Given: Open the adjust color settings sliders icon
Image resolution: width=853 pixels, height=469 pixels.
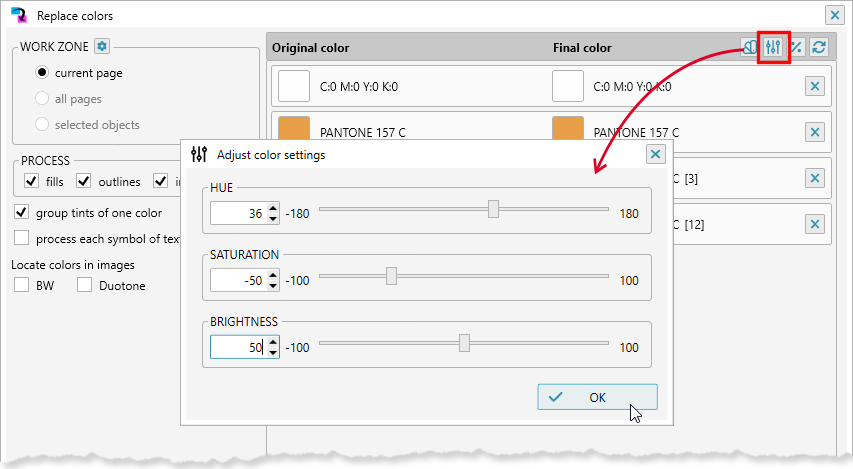Looking at the screenshot, I should coord(773,47).
